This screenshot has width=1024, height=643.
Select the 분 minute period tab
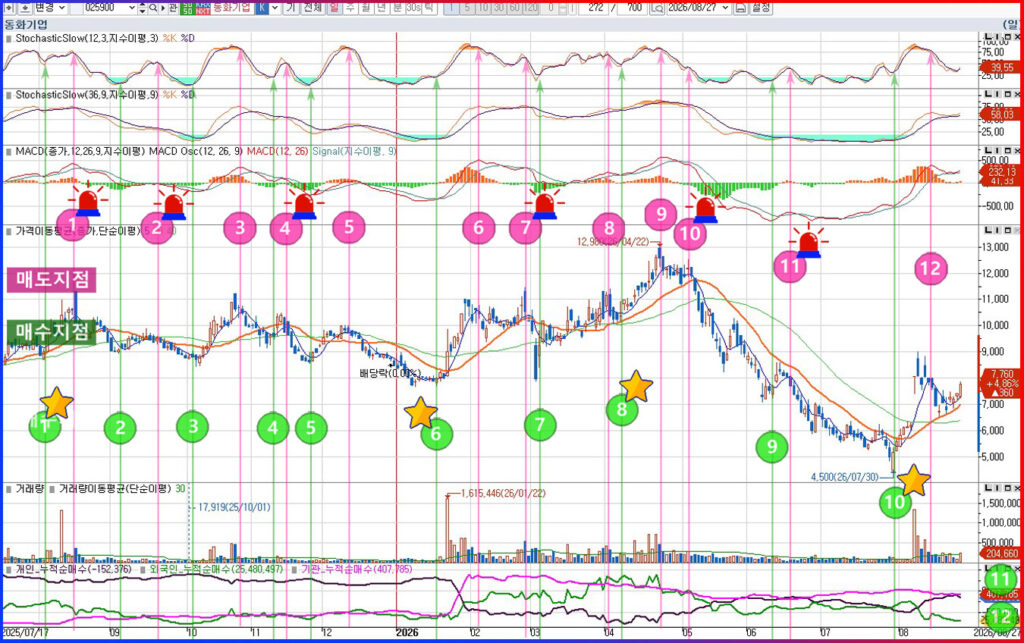pyautogui.click(x=397, y=8)
